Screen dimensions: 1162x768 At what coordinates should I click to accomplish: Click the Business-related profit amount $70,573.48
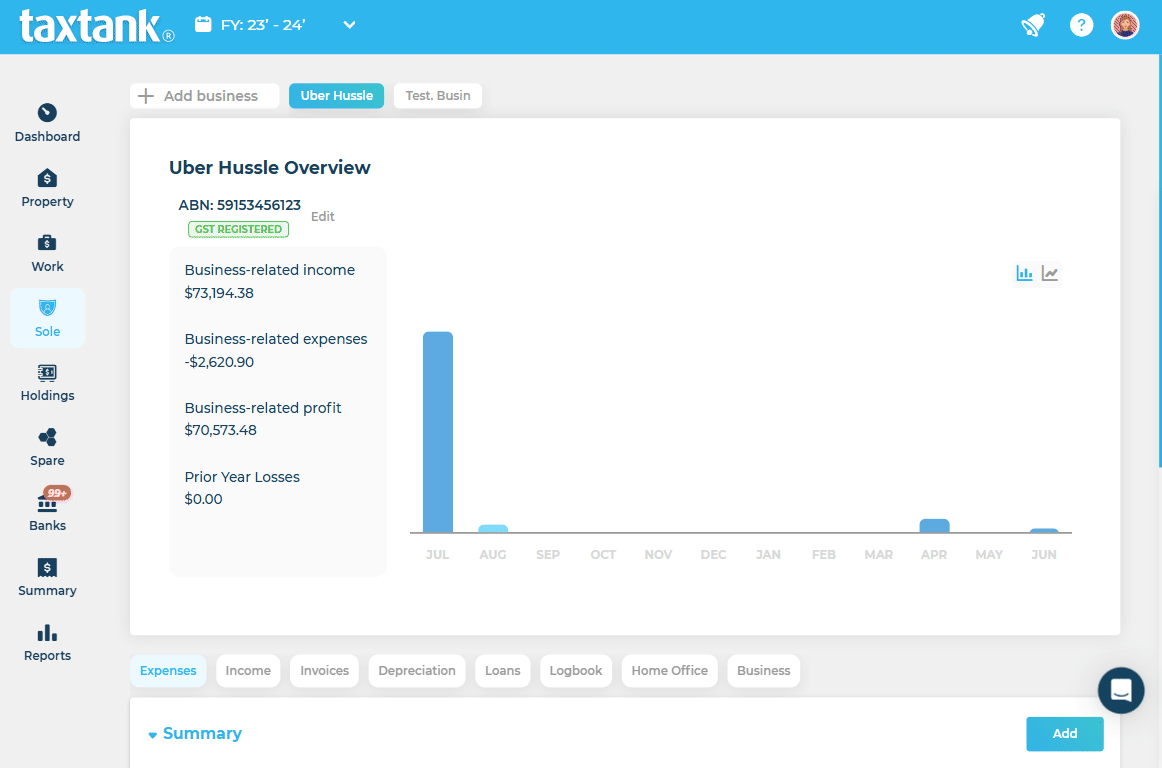coord(221,430)
